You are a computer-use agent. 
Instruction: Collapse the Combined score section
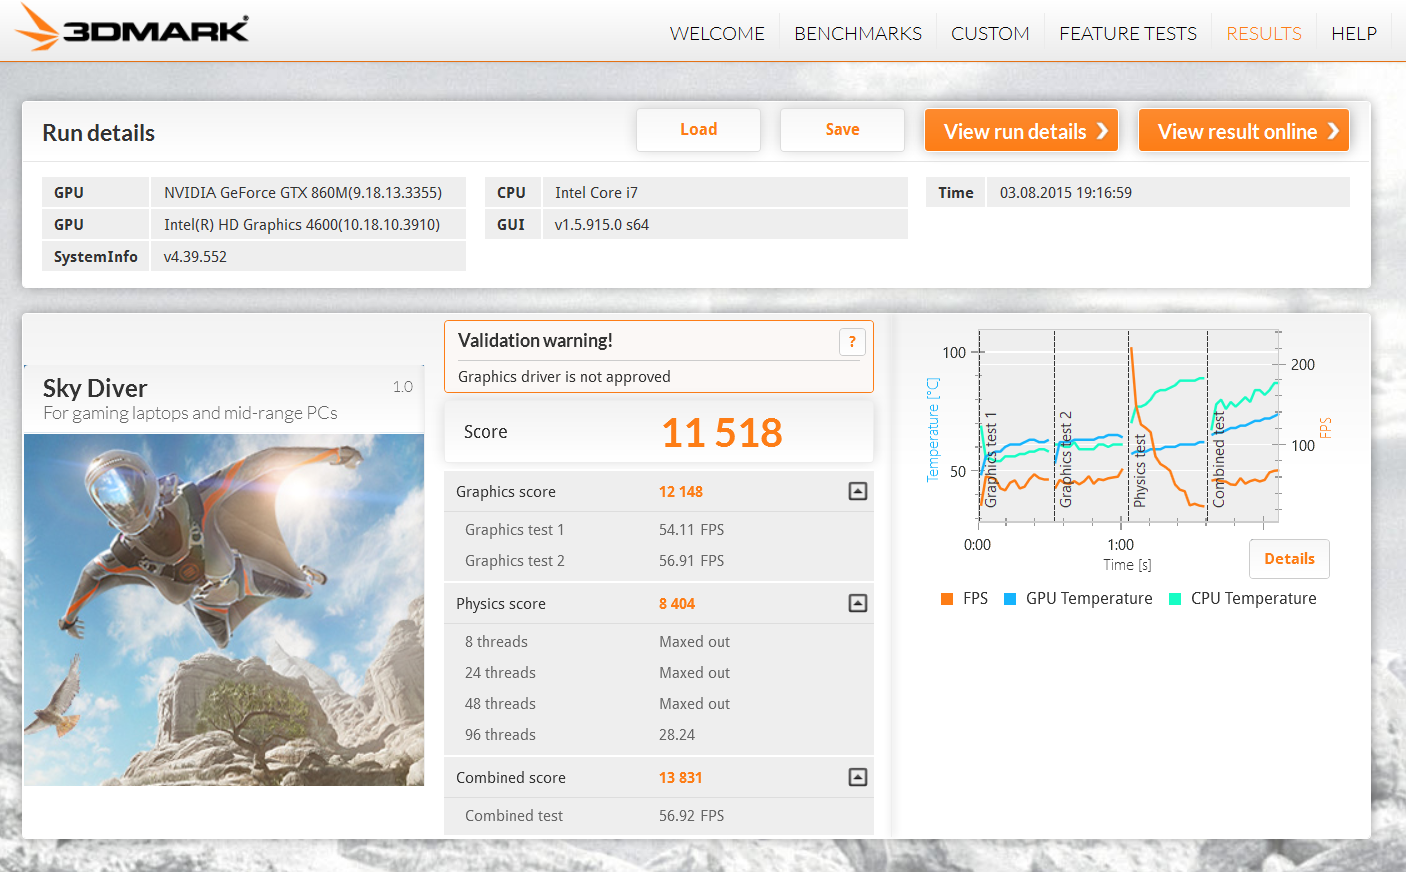(858, 777)
